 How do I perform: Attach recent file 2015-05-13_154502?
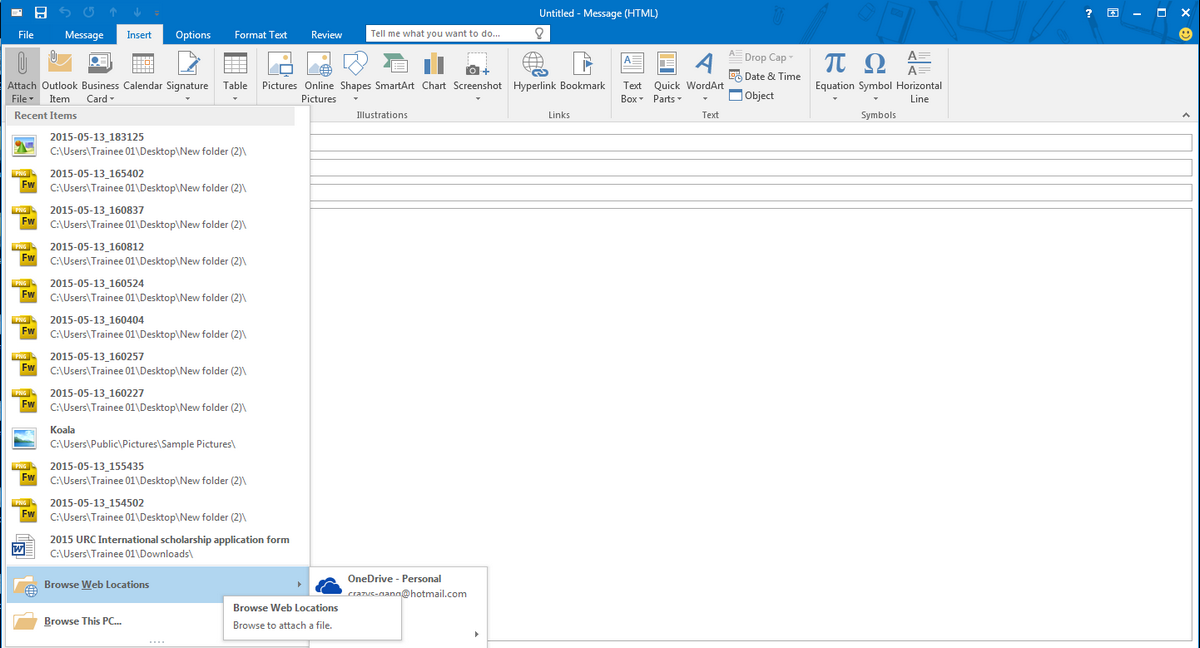click(158, 510)
